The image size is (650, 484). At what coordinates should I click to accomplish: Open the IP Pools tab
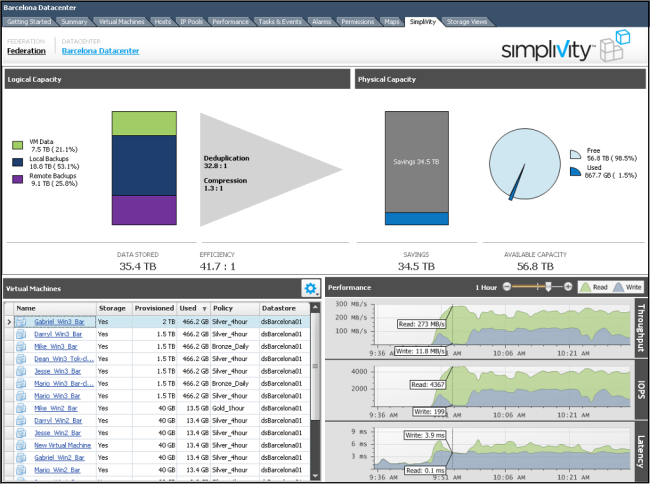[x=192, y=22]
